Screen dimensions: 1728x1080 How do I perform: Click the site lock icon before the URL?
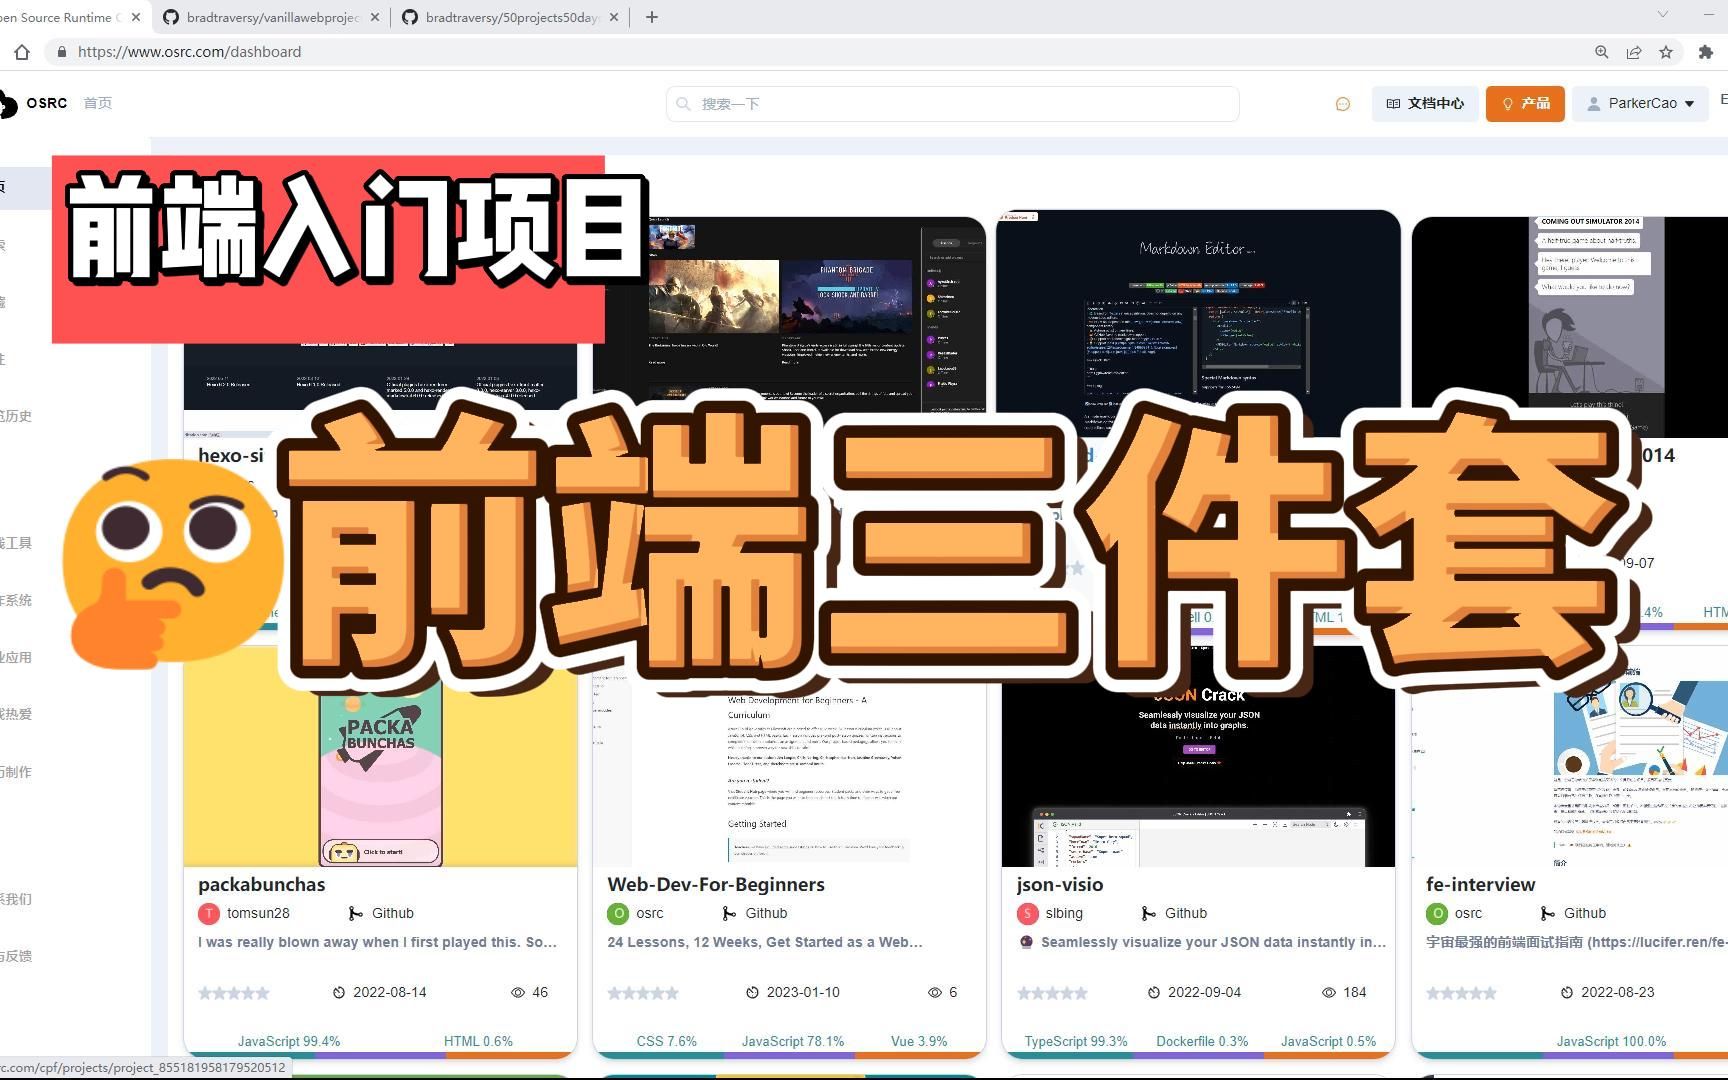(62, 52)
